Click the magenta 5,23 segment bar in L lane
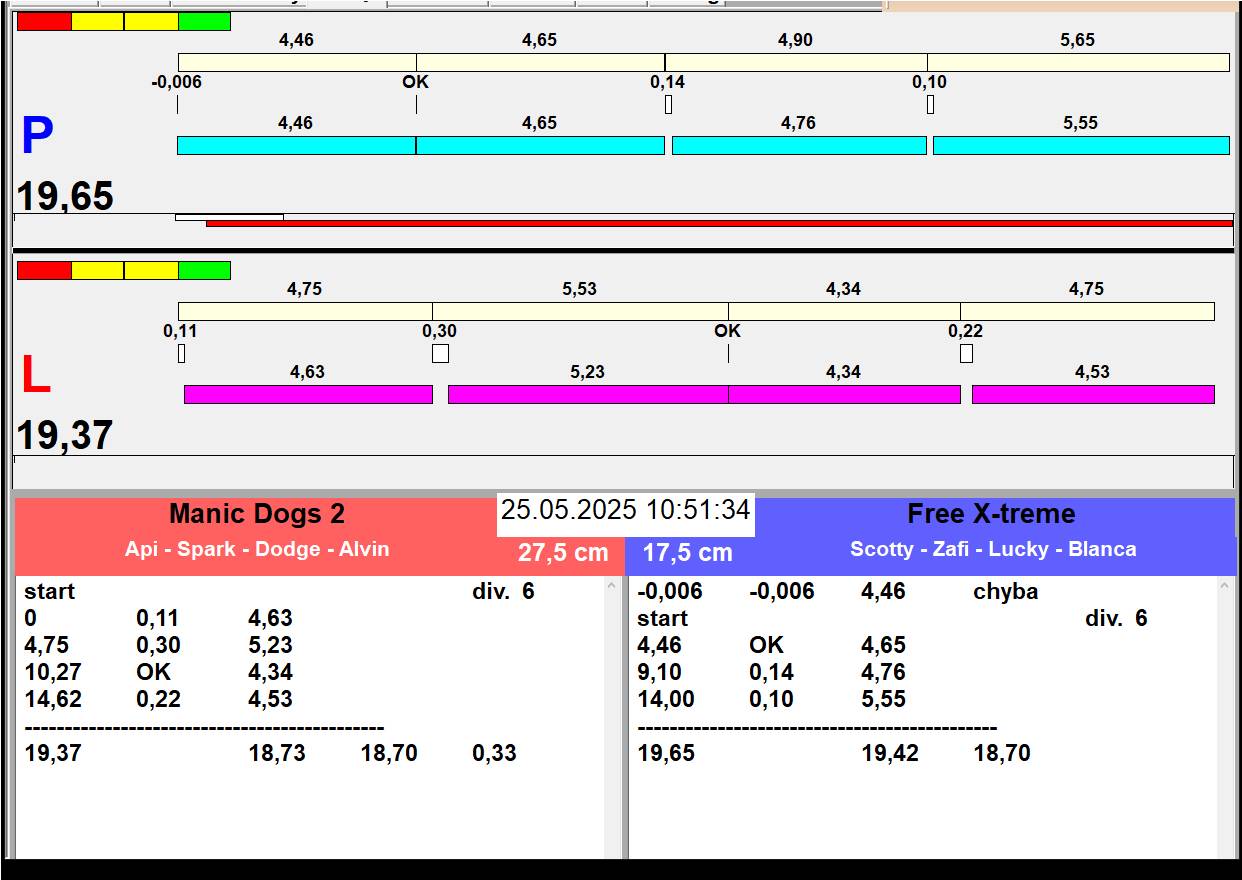 (x=587, y=394)
